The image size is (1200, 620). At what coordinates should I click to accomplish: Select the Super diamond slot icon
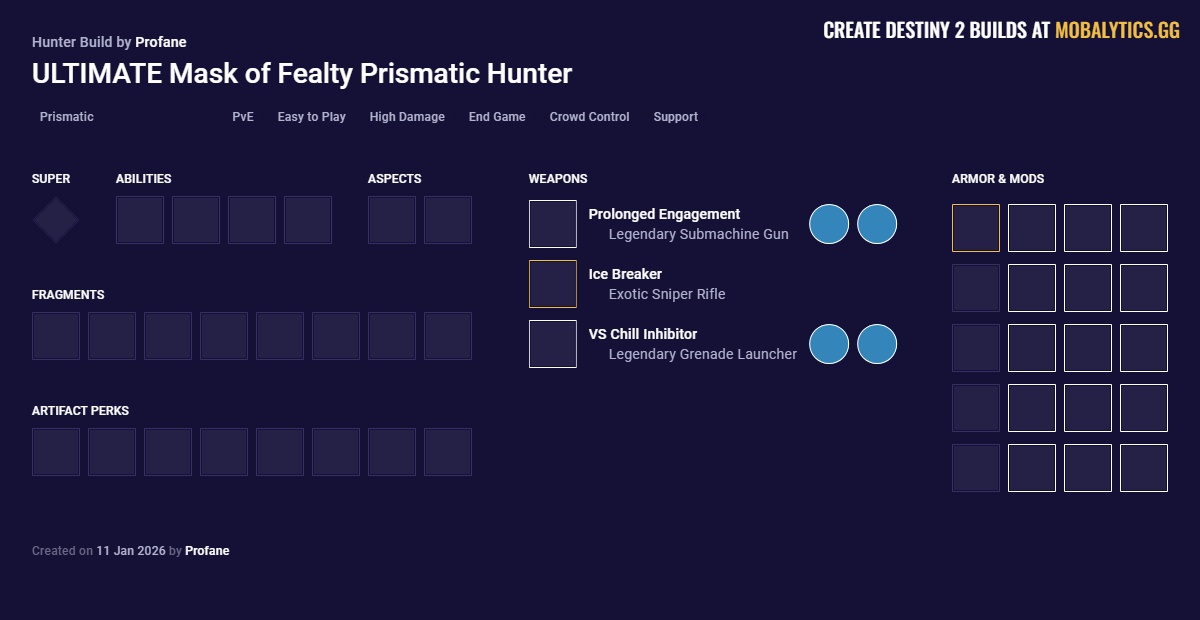point(55,219)
